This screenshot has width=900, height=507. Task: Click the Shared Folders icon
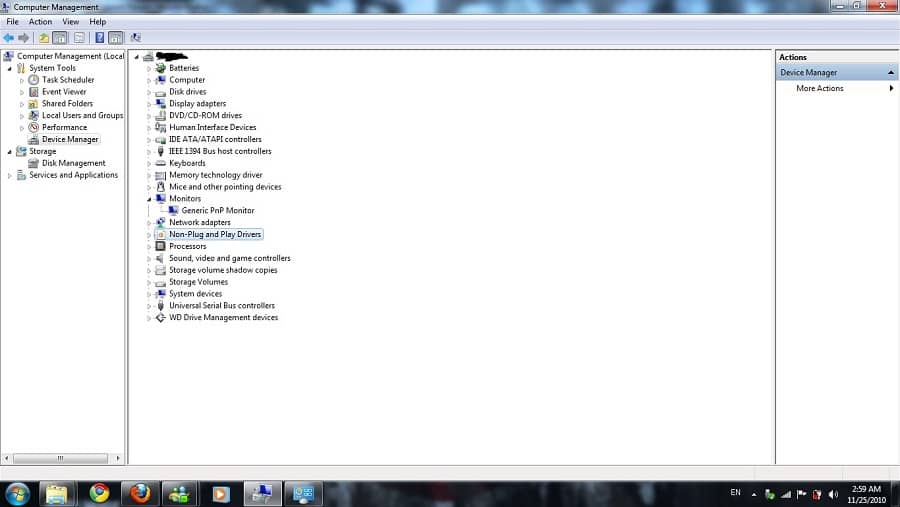(34, 104)
